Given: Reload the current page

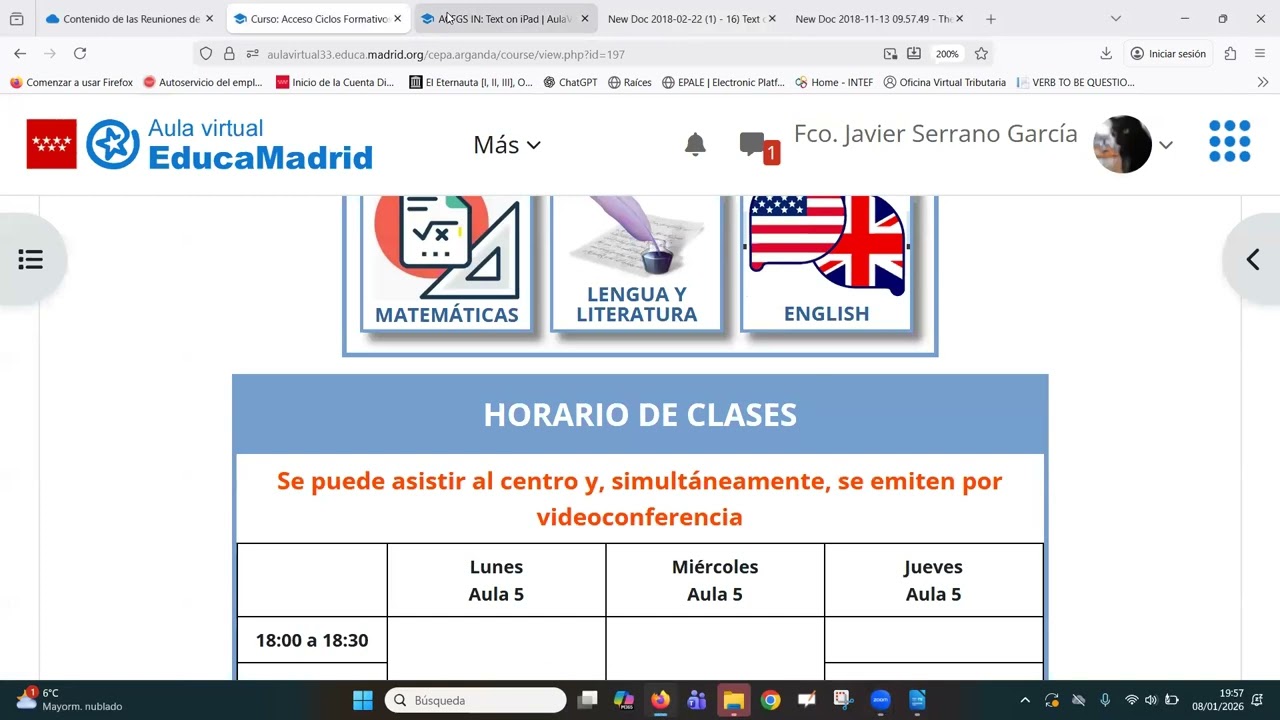Looking at the screenshot, I should tap(80, 54).
